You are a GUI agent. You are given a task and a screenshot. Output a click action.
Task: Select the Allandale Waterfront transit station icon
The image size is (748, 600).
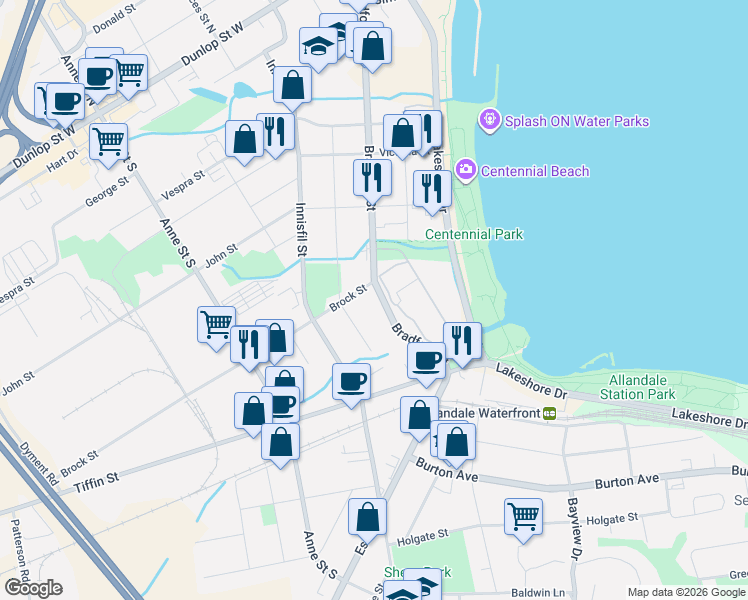tap(550, 413)
